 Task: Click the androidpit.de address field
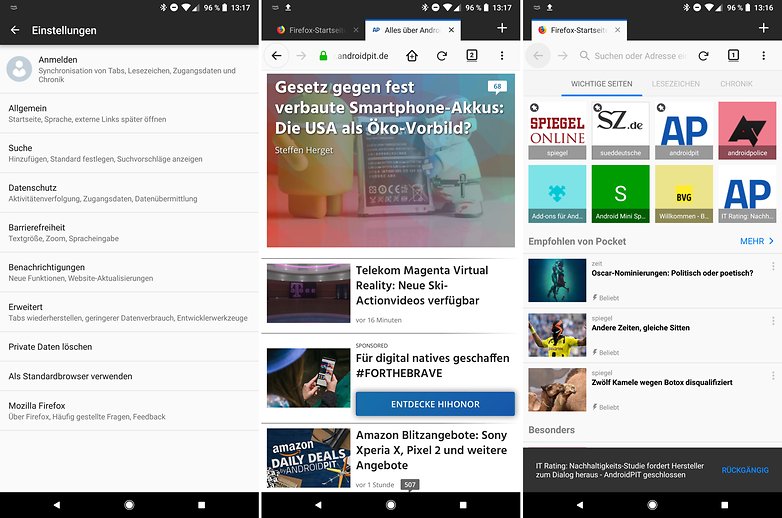pyautogui.click(x=363, y=56)
